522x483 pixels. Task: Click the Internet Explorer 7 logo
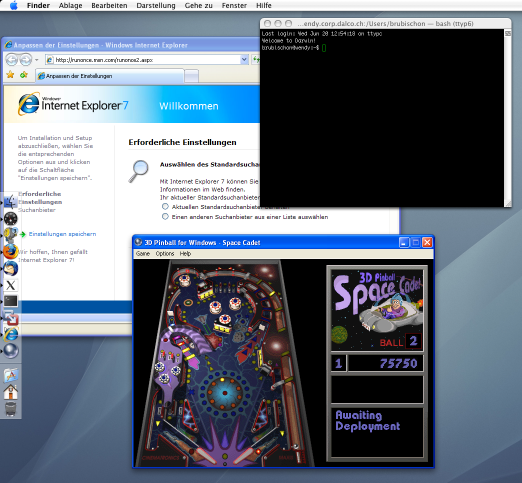coord(73,104)
